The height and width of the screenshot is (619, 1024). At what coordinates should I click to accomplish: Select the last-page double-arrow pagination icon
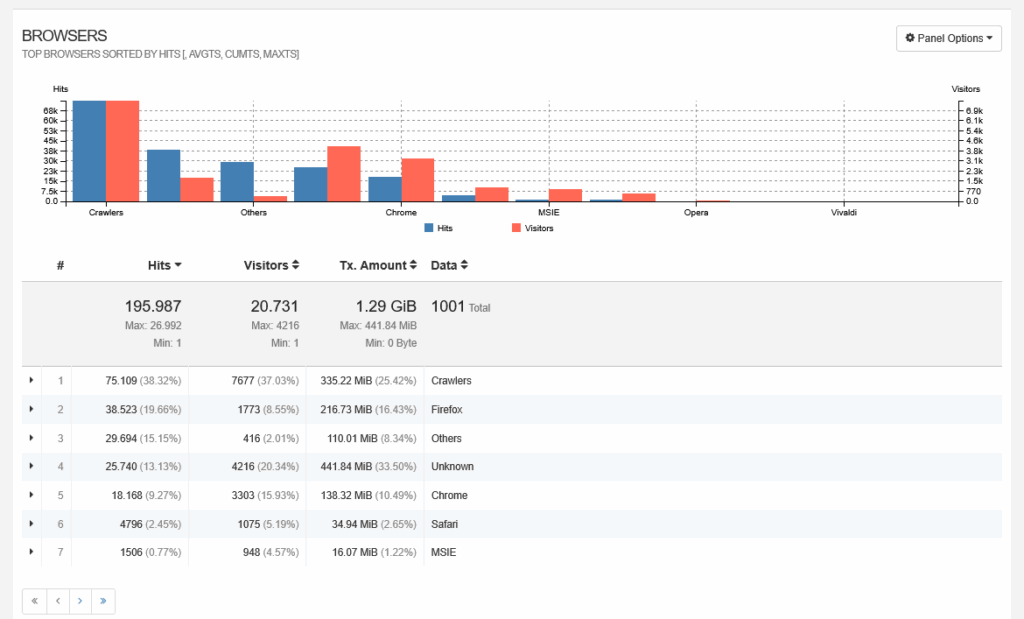[x=103, y=600]
